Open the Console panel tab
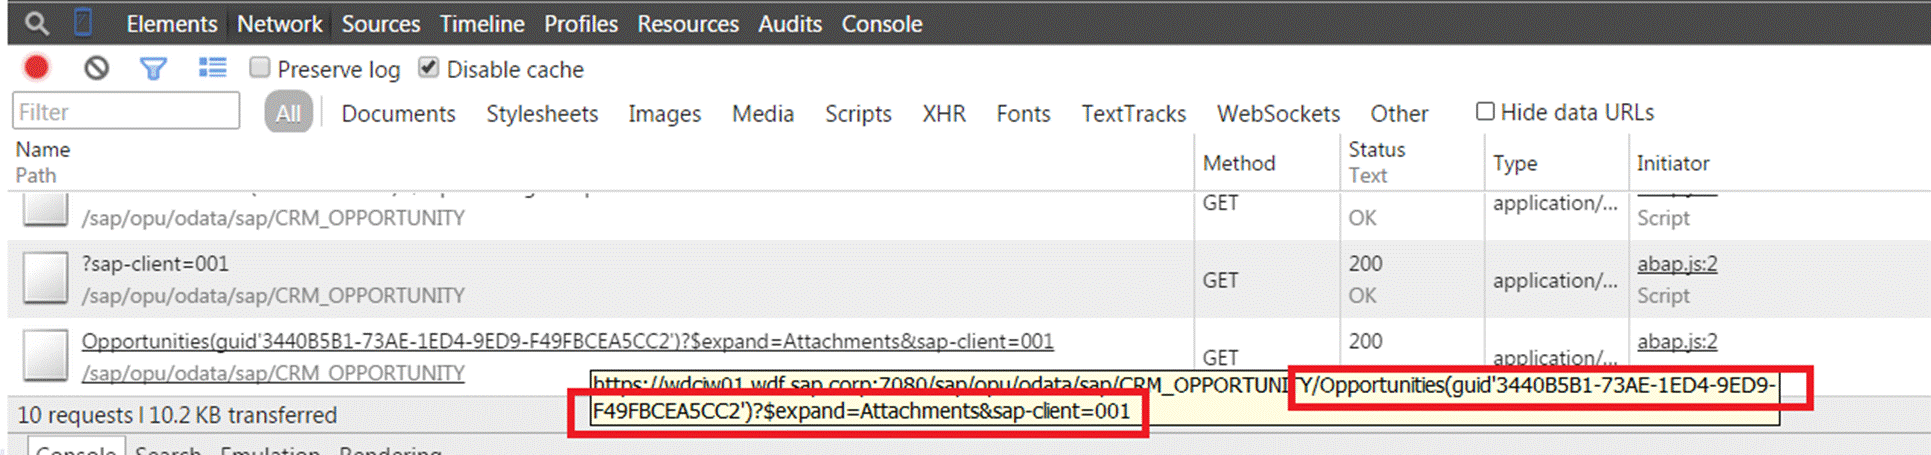The width and height of the screenshot is (1931, 455). point(882,23)
